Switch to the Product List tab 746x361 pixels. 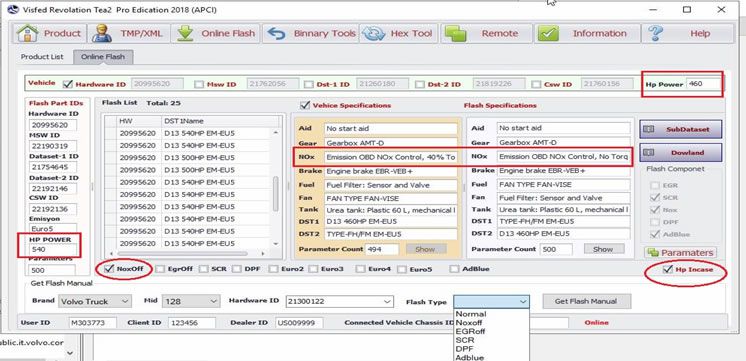(42, 57)
